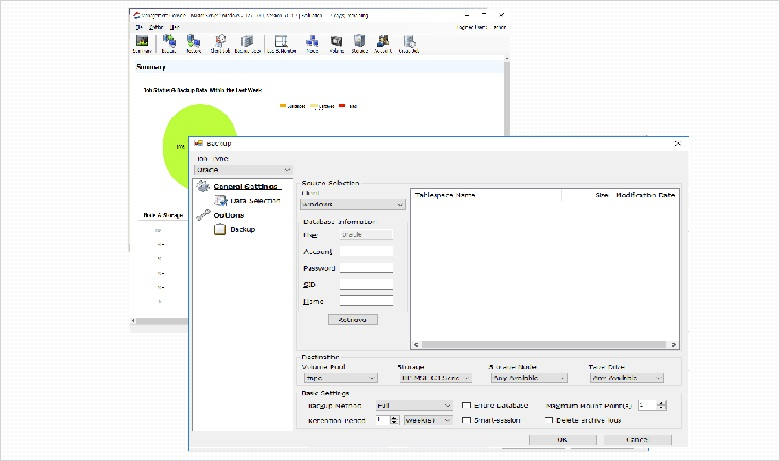The height and width of the screenshot is (461, 780).
Task: Toggle the checkbox under Entire Database
Action: click(467, 420)
